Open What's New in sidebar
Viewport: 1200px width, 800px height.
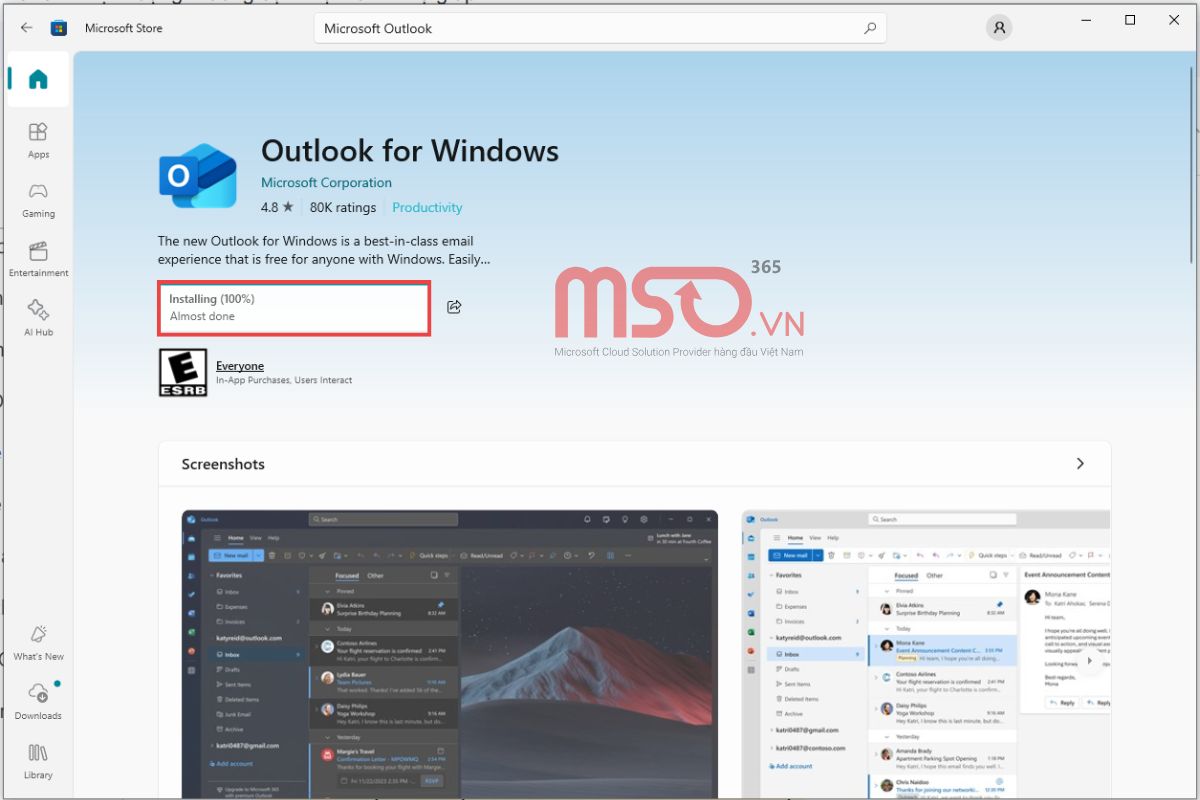(x=38, y=642)
